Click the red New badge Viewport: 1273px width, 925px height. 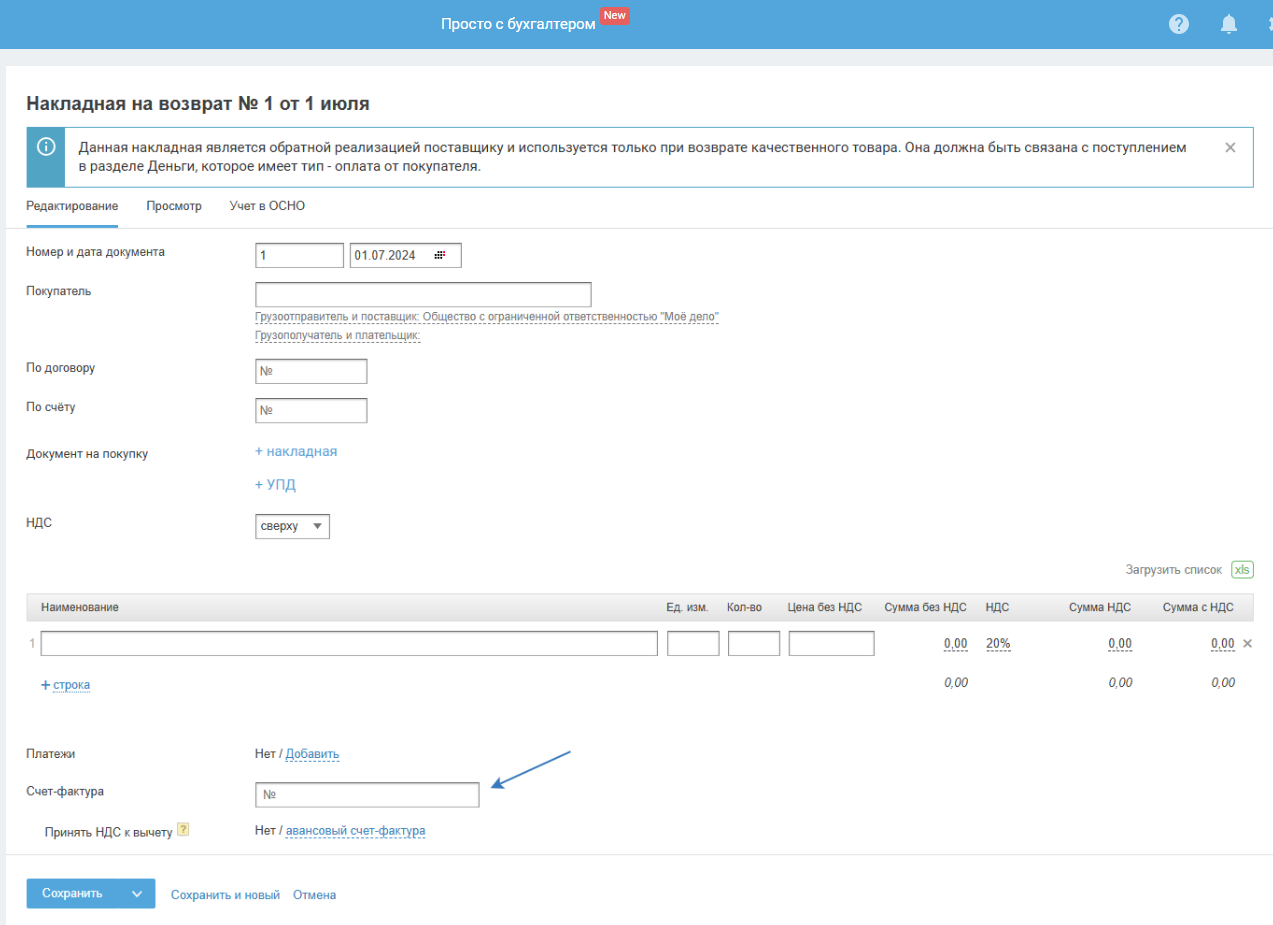[614, 16]
